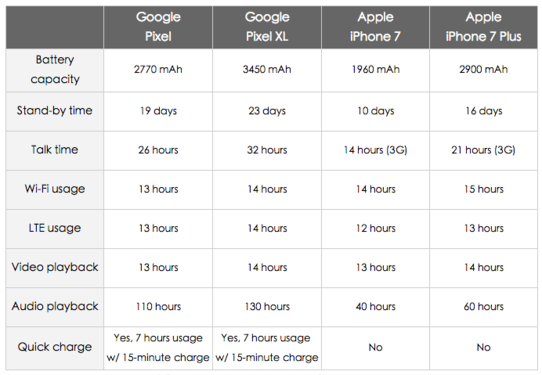Click the LTE usage row label
This screenshot has width=542, height=375.
55,228
